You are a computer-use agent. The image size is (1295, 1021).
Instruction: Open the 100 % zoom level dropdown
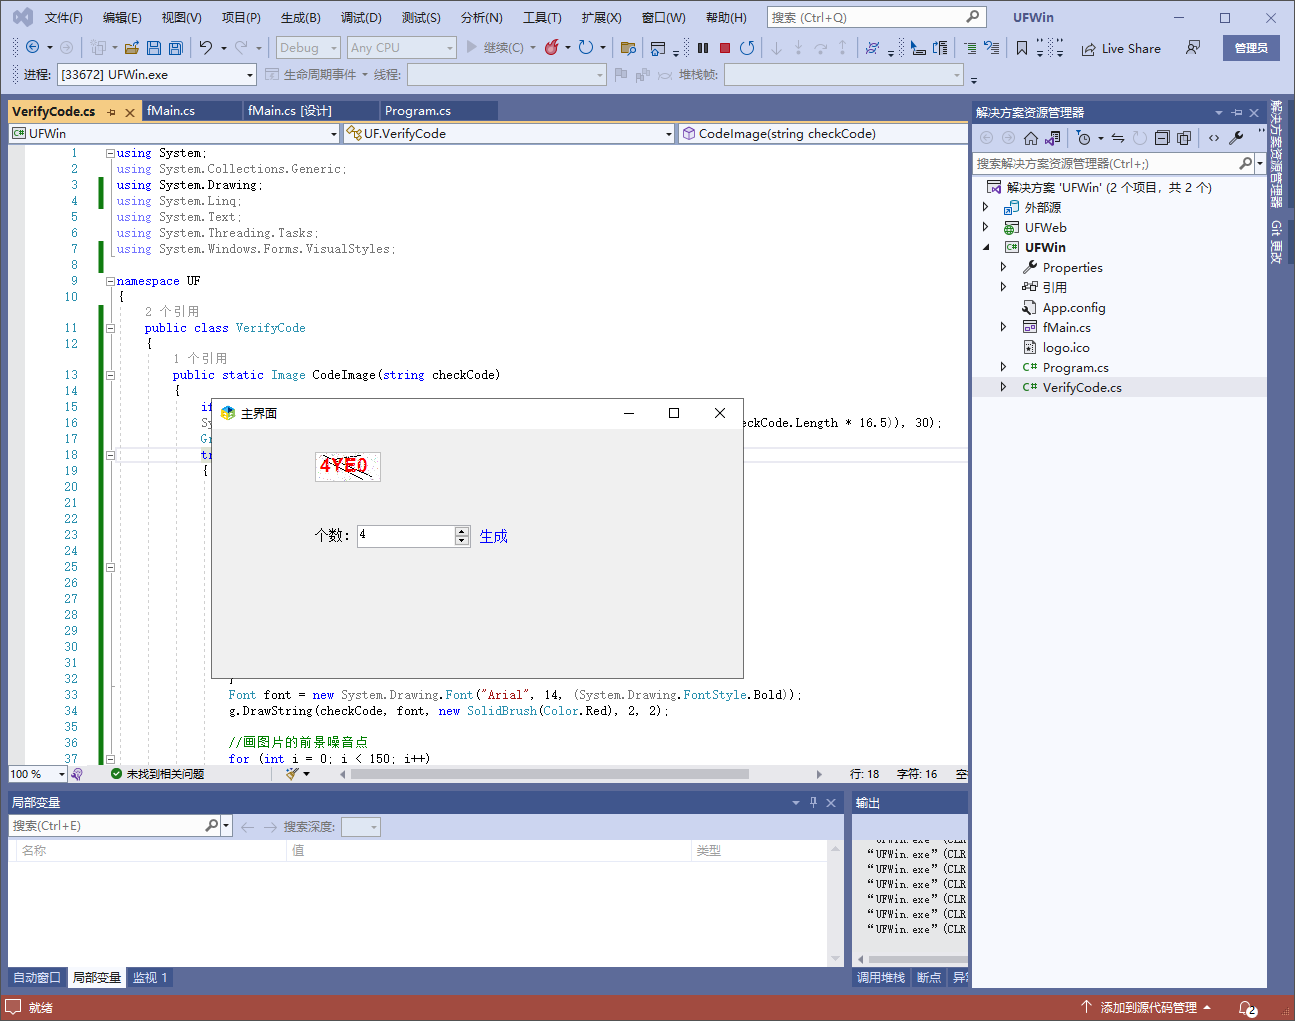(x=37, y=774)
